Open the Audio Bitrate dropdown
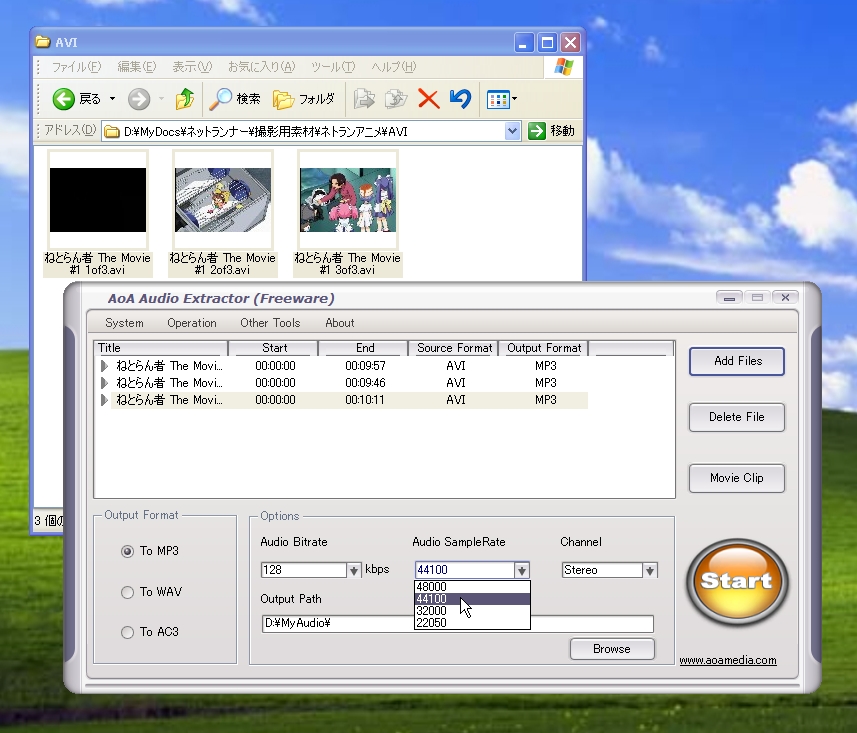Screen dimensions: 857x733 tap(354, 571)
